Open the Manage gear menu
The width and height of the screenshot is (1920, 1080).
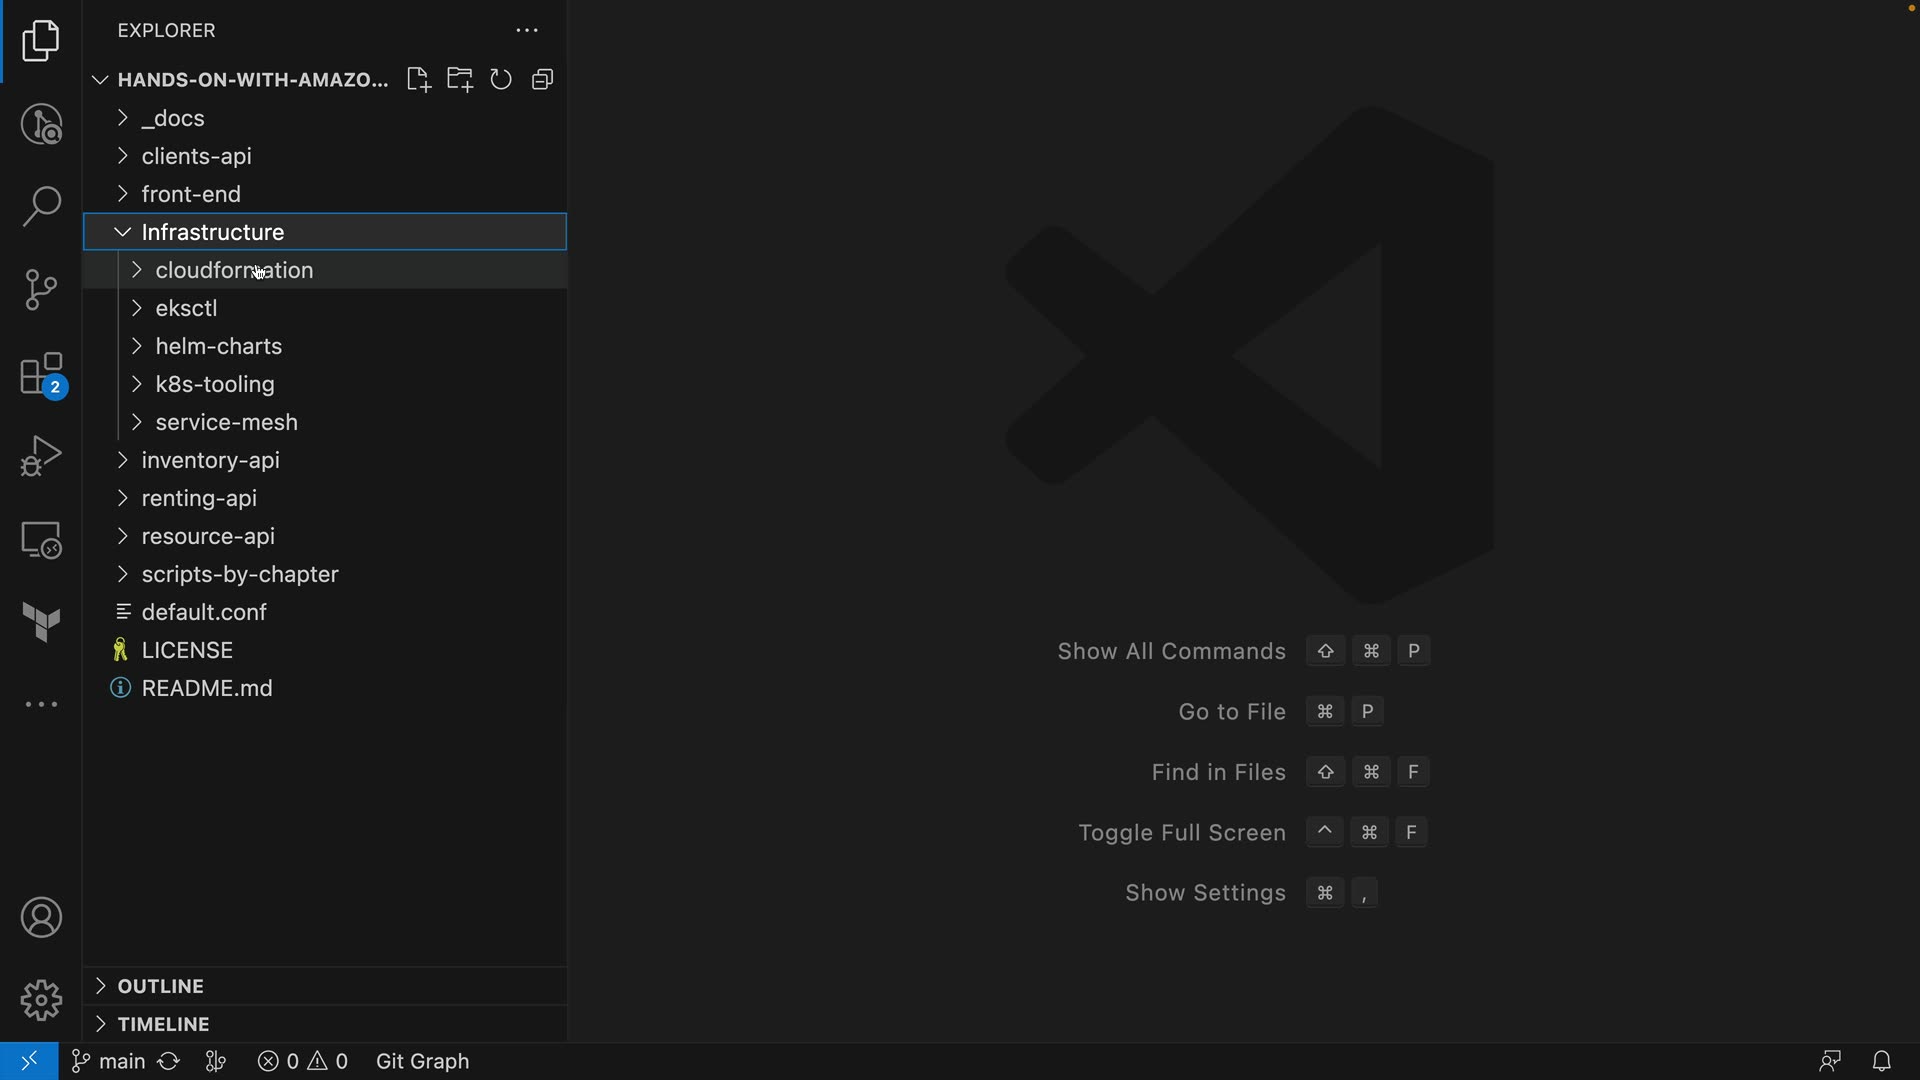click(x=41, y=1000)
